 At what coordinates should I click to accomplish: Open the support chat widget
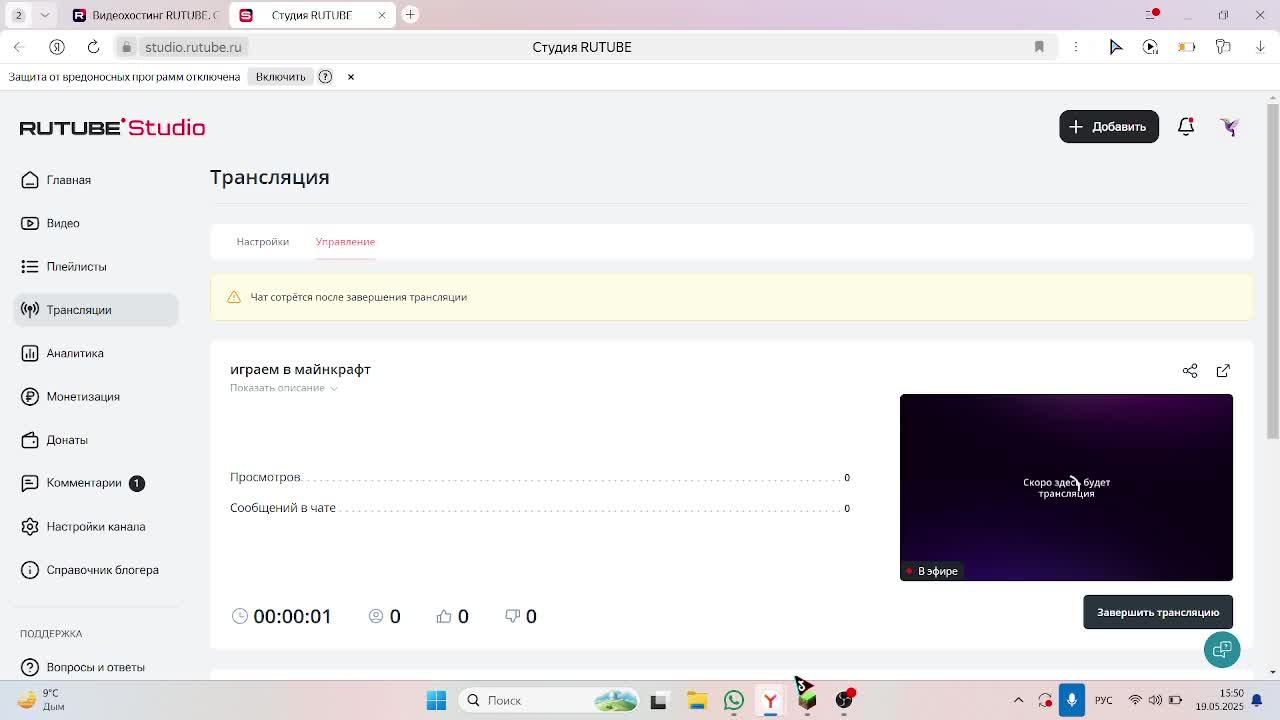1222,650
